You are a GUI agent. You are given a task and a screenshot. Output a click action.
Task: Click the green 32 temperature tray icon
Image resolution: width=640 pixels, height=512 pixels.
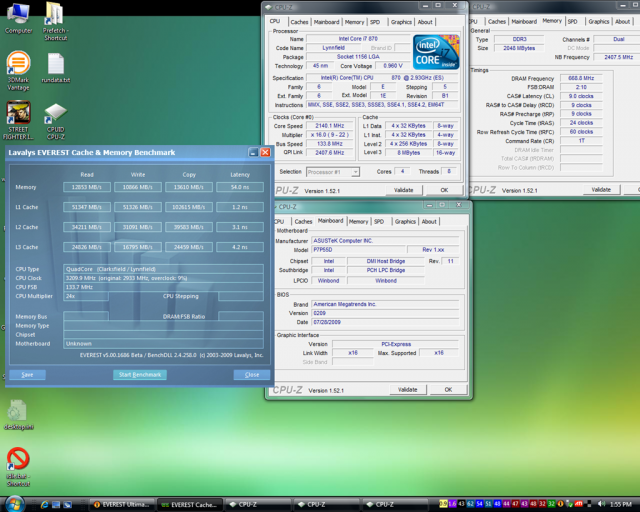tap(551, 504)
